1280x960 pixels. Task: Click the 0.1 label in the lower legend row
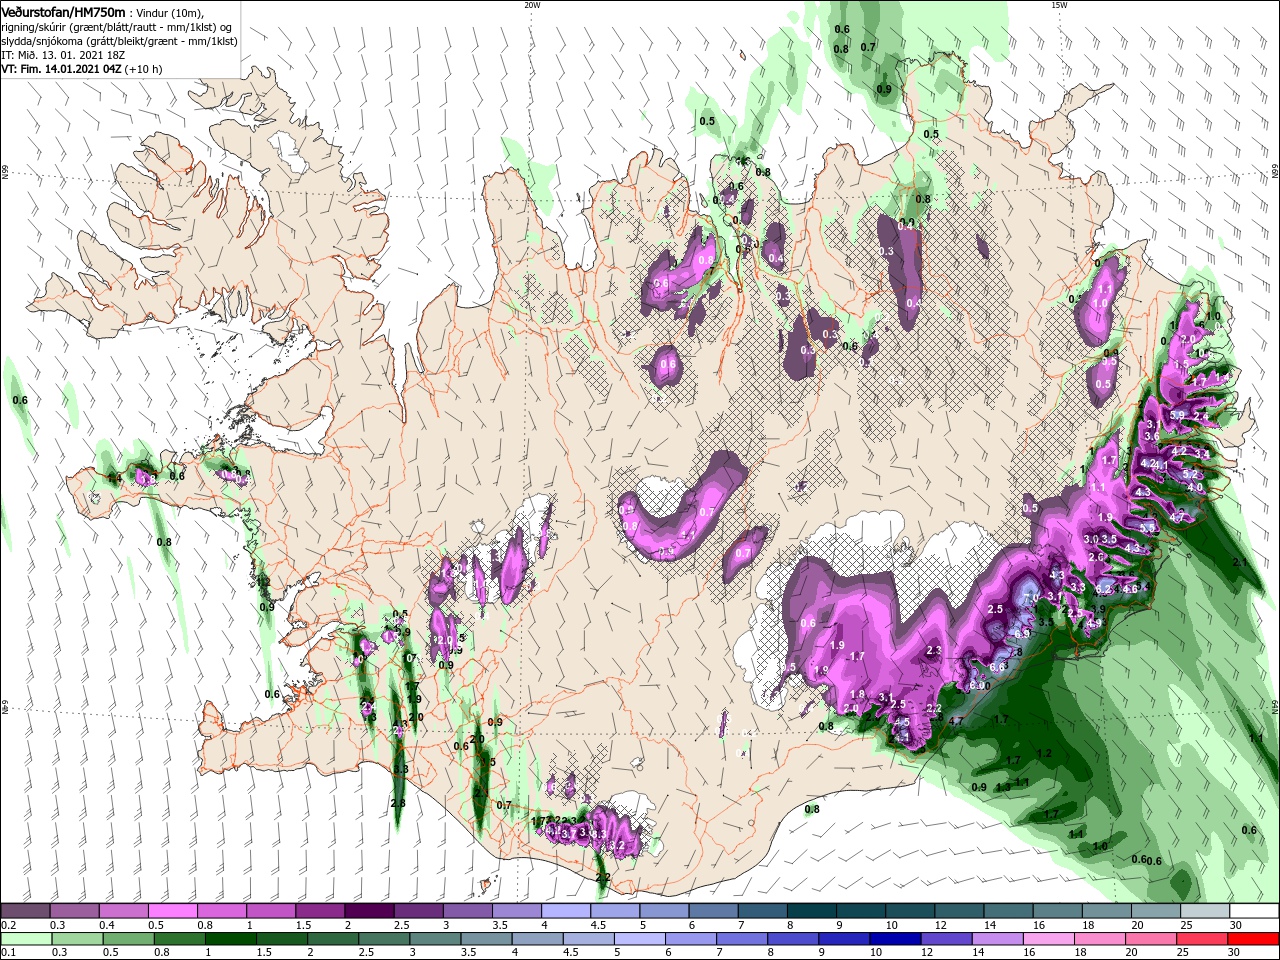(x=9, y=953)
